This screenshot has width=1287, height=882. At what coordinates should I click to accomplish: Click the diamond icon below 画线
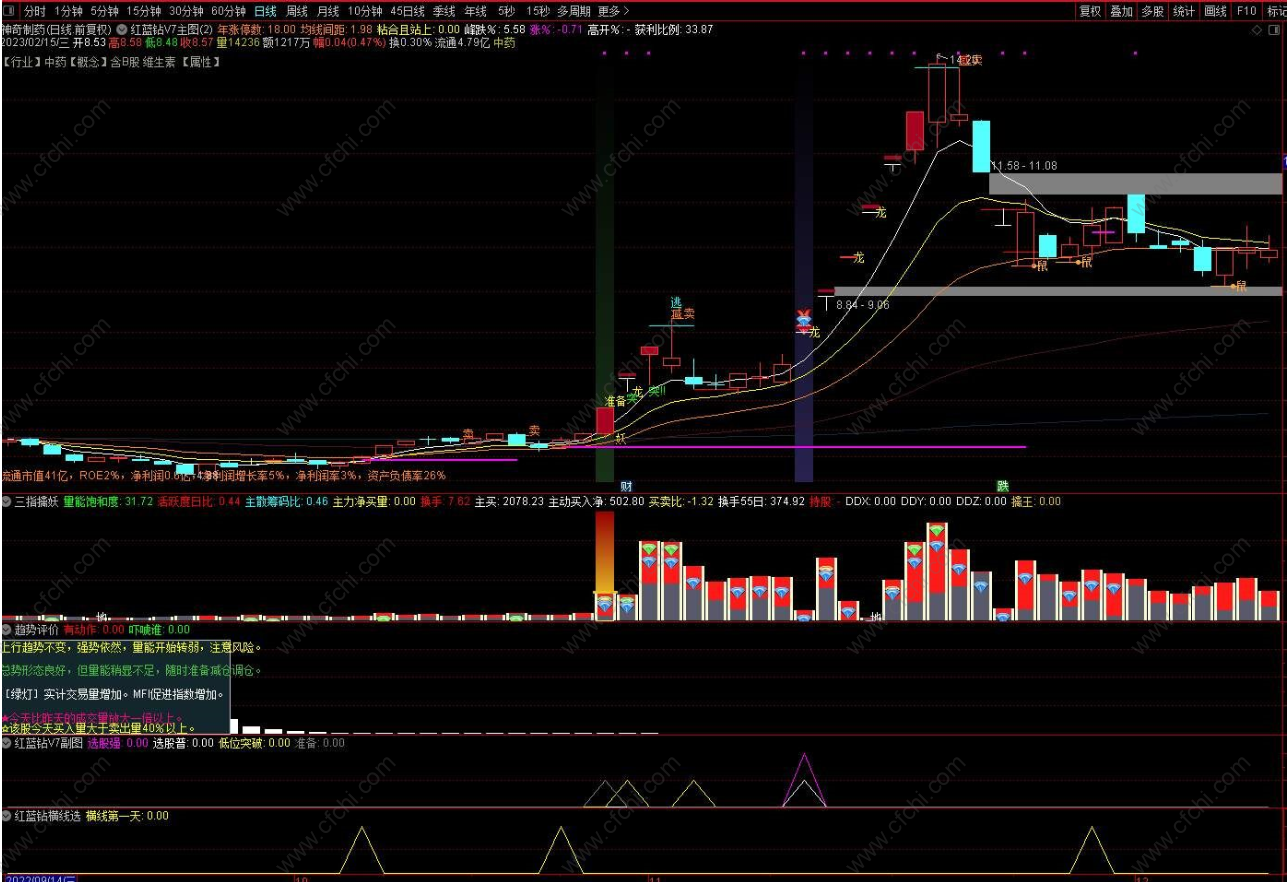click(1258, 31)
